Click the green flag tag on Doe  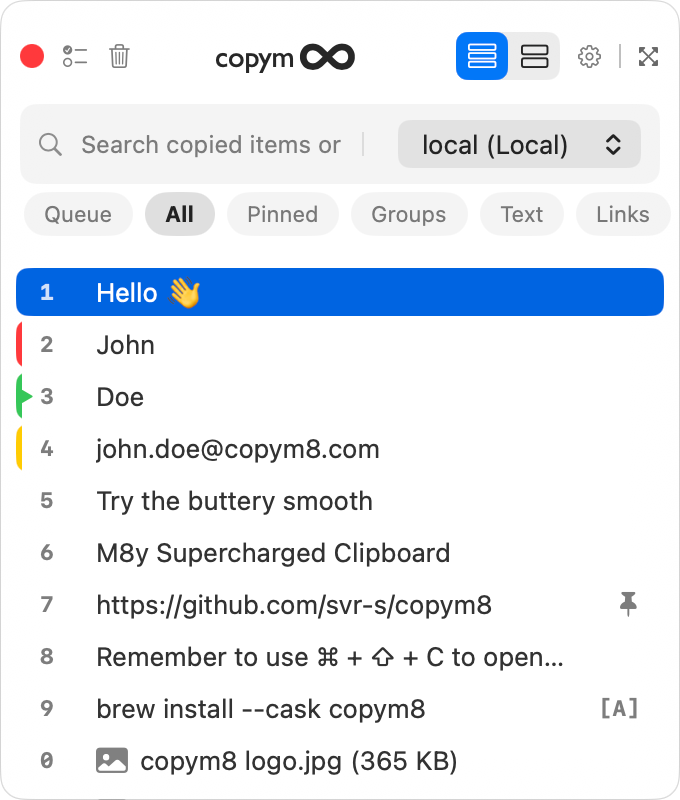pyautogui.click(x=23, y=396)
